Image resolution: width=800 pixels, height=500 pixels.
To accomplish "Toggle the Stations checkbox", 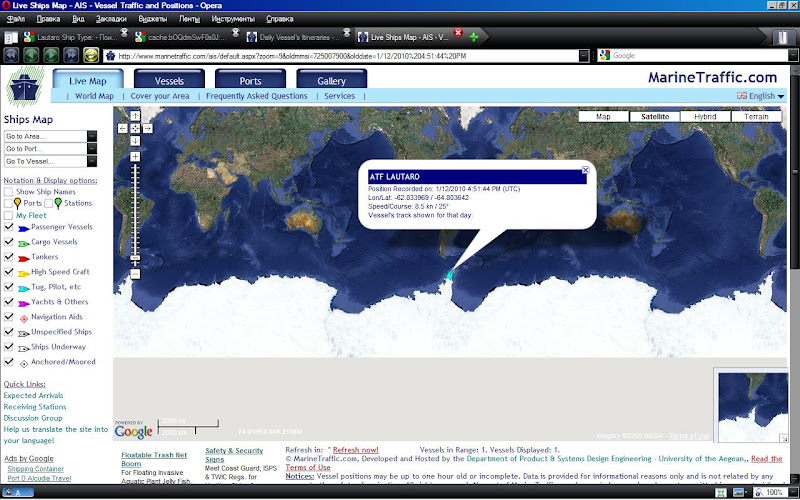I will [48, 203].
